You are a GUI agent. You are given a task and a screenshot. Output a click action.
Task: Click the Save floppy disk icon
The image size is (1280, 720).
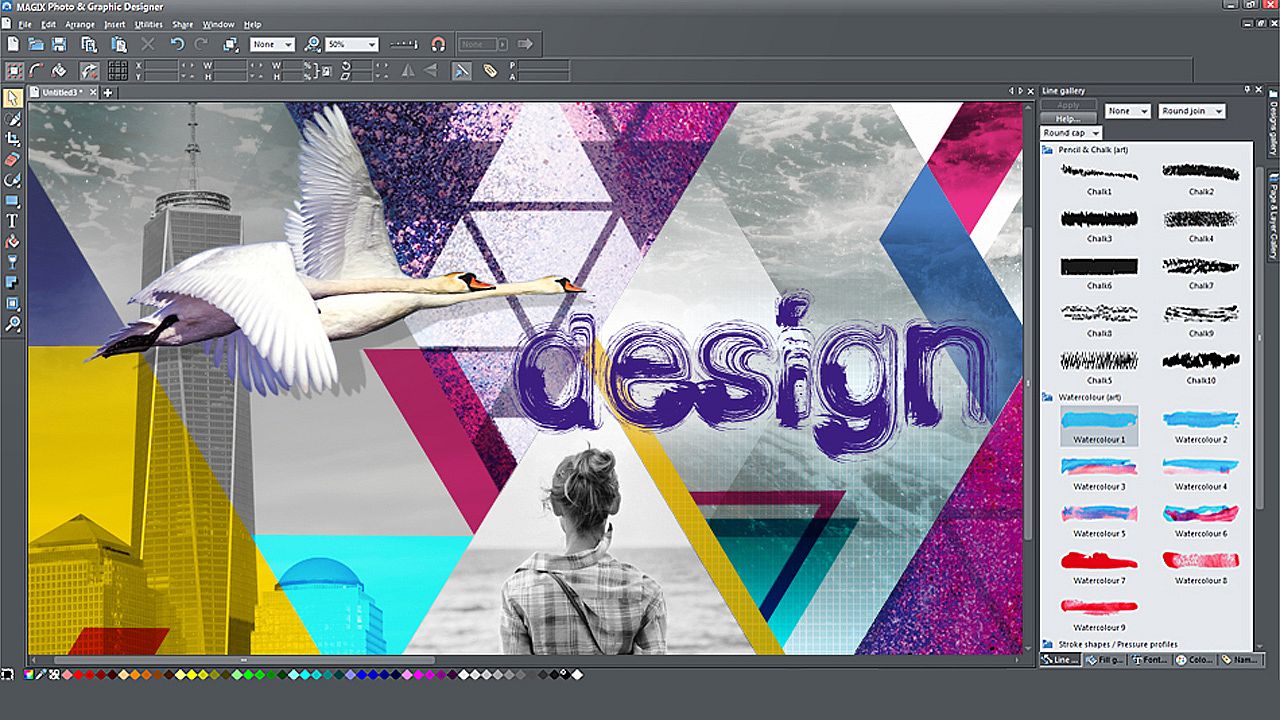click(59, 44)
